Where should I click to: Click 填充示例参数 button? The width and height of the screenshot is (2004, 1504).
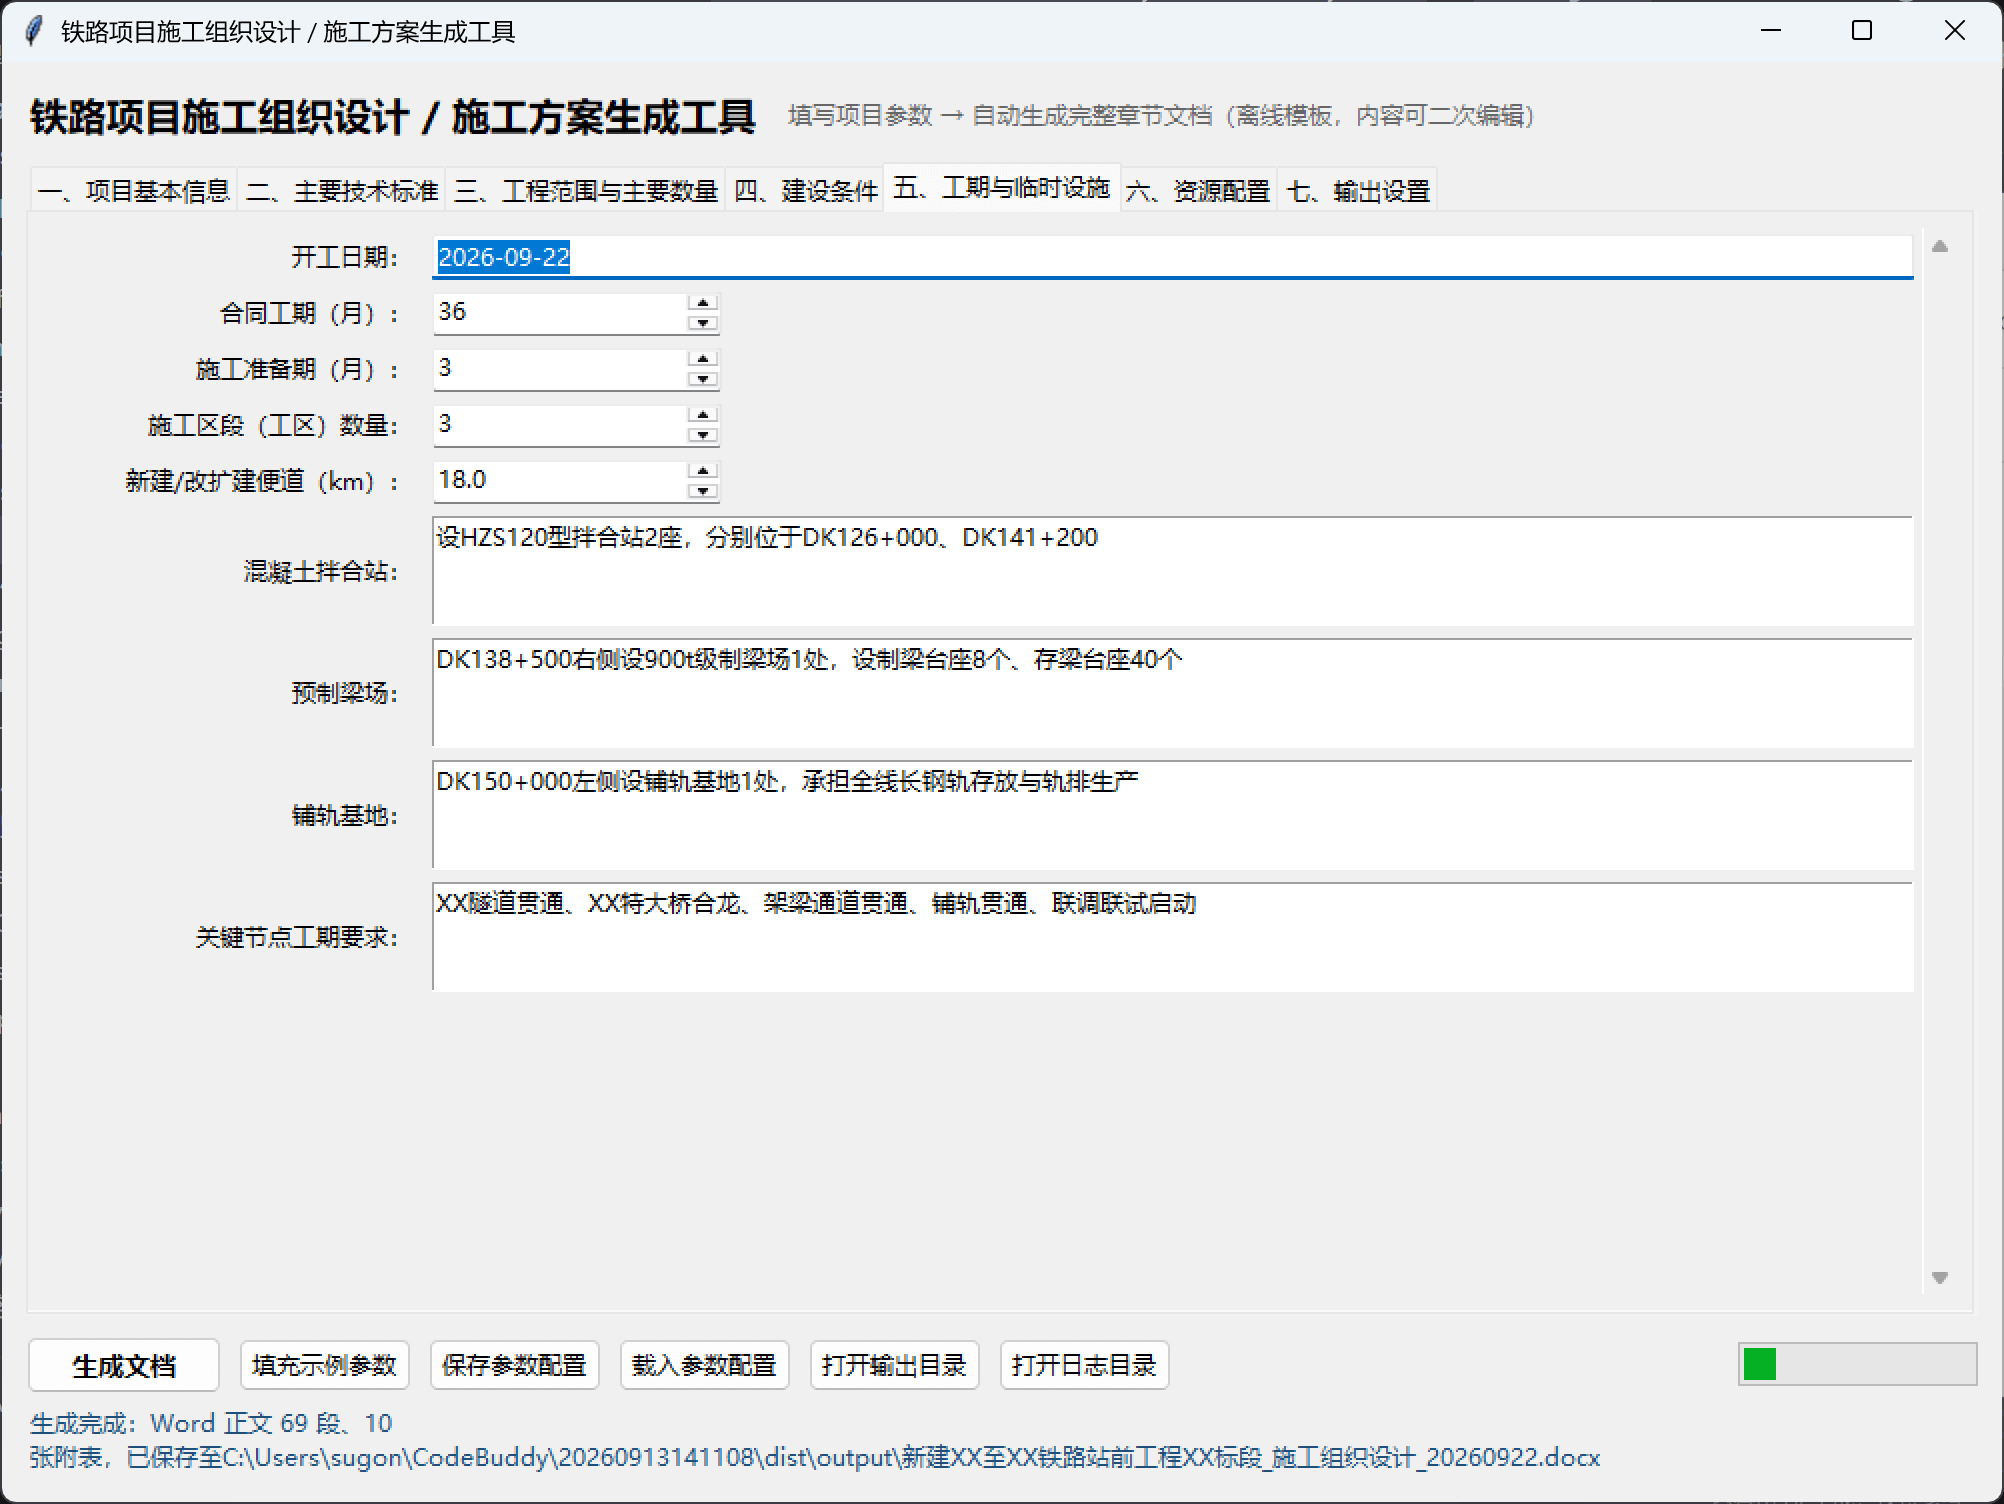(325, 1365)
